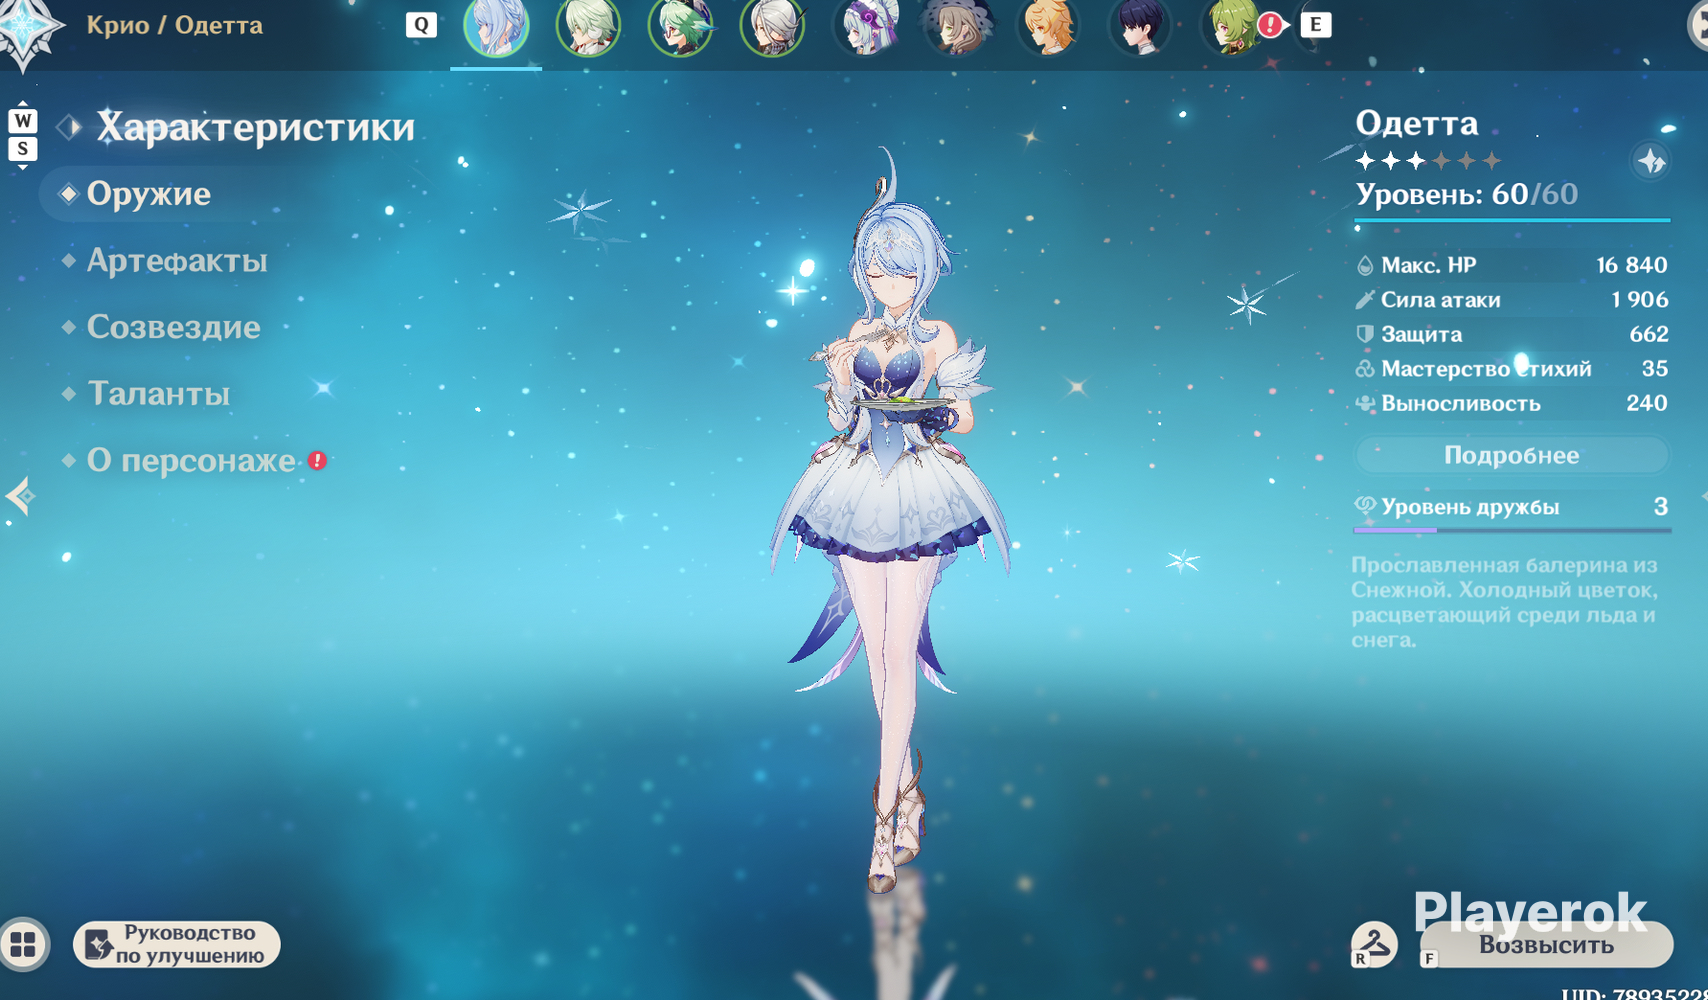Click the Уровень дружбы heart icon
Image resolution: width=1708 pixels, height=1000 pixels.
click(1365, 506)
